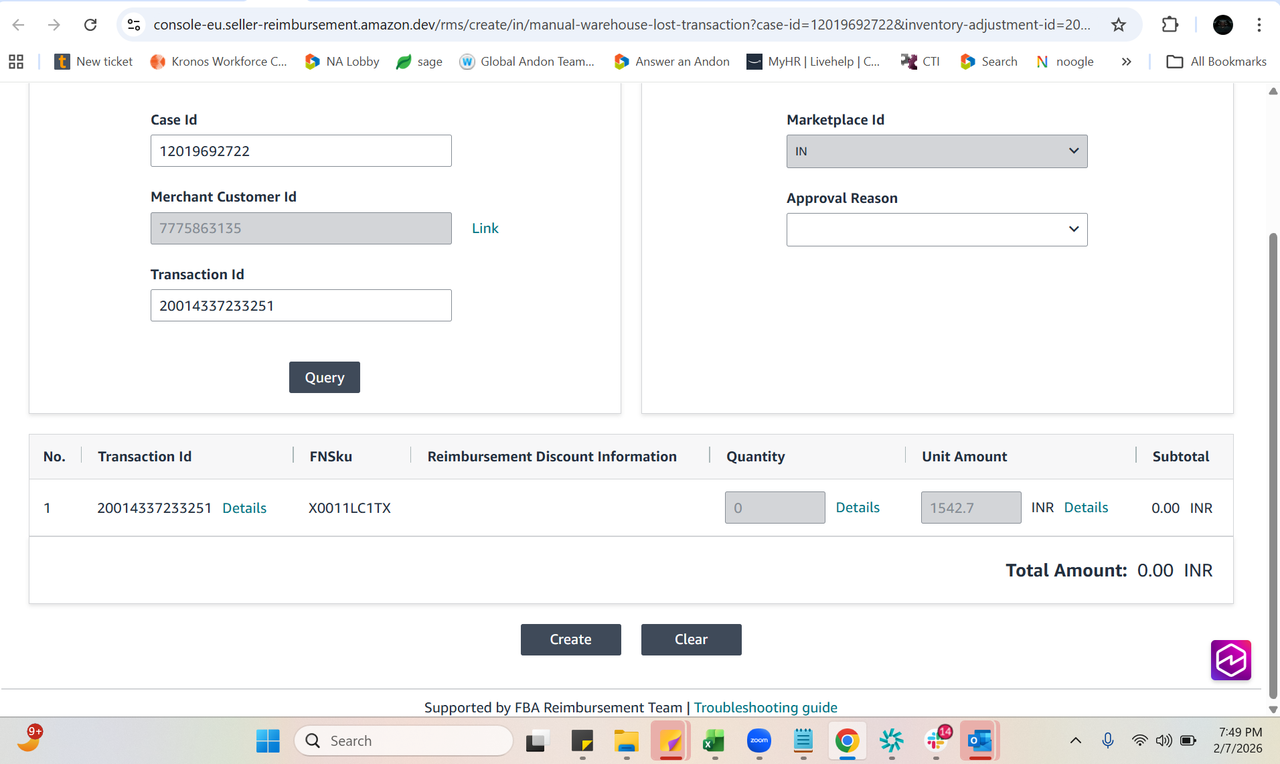This screenshot has height=764, width=1280.
Task: Open the volume speaker tray icon
Action: (1163, 740)
